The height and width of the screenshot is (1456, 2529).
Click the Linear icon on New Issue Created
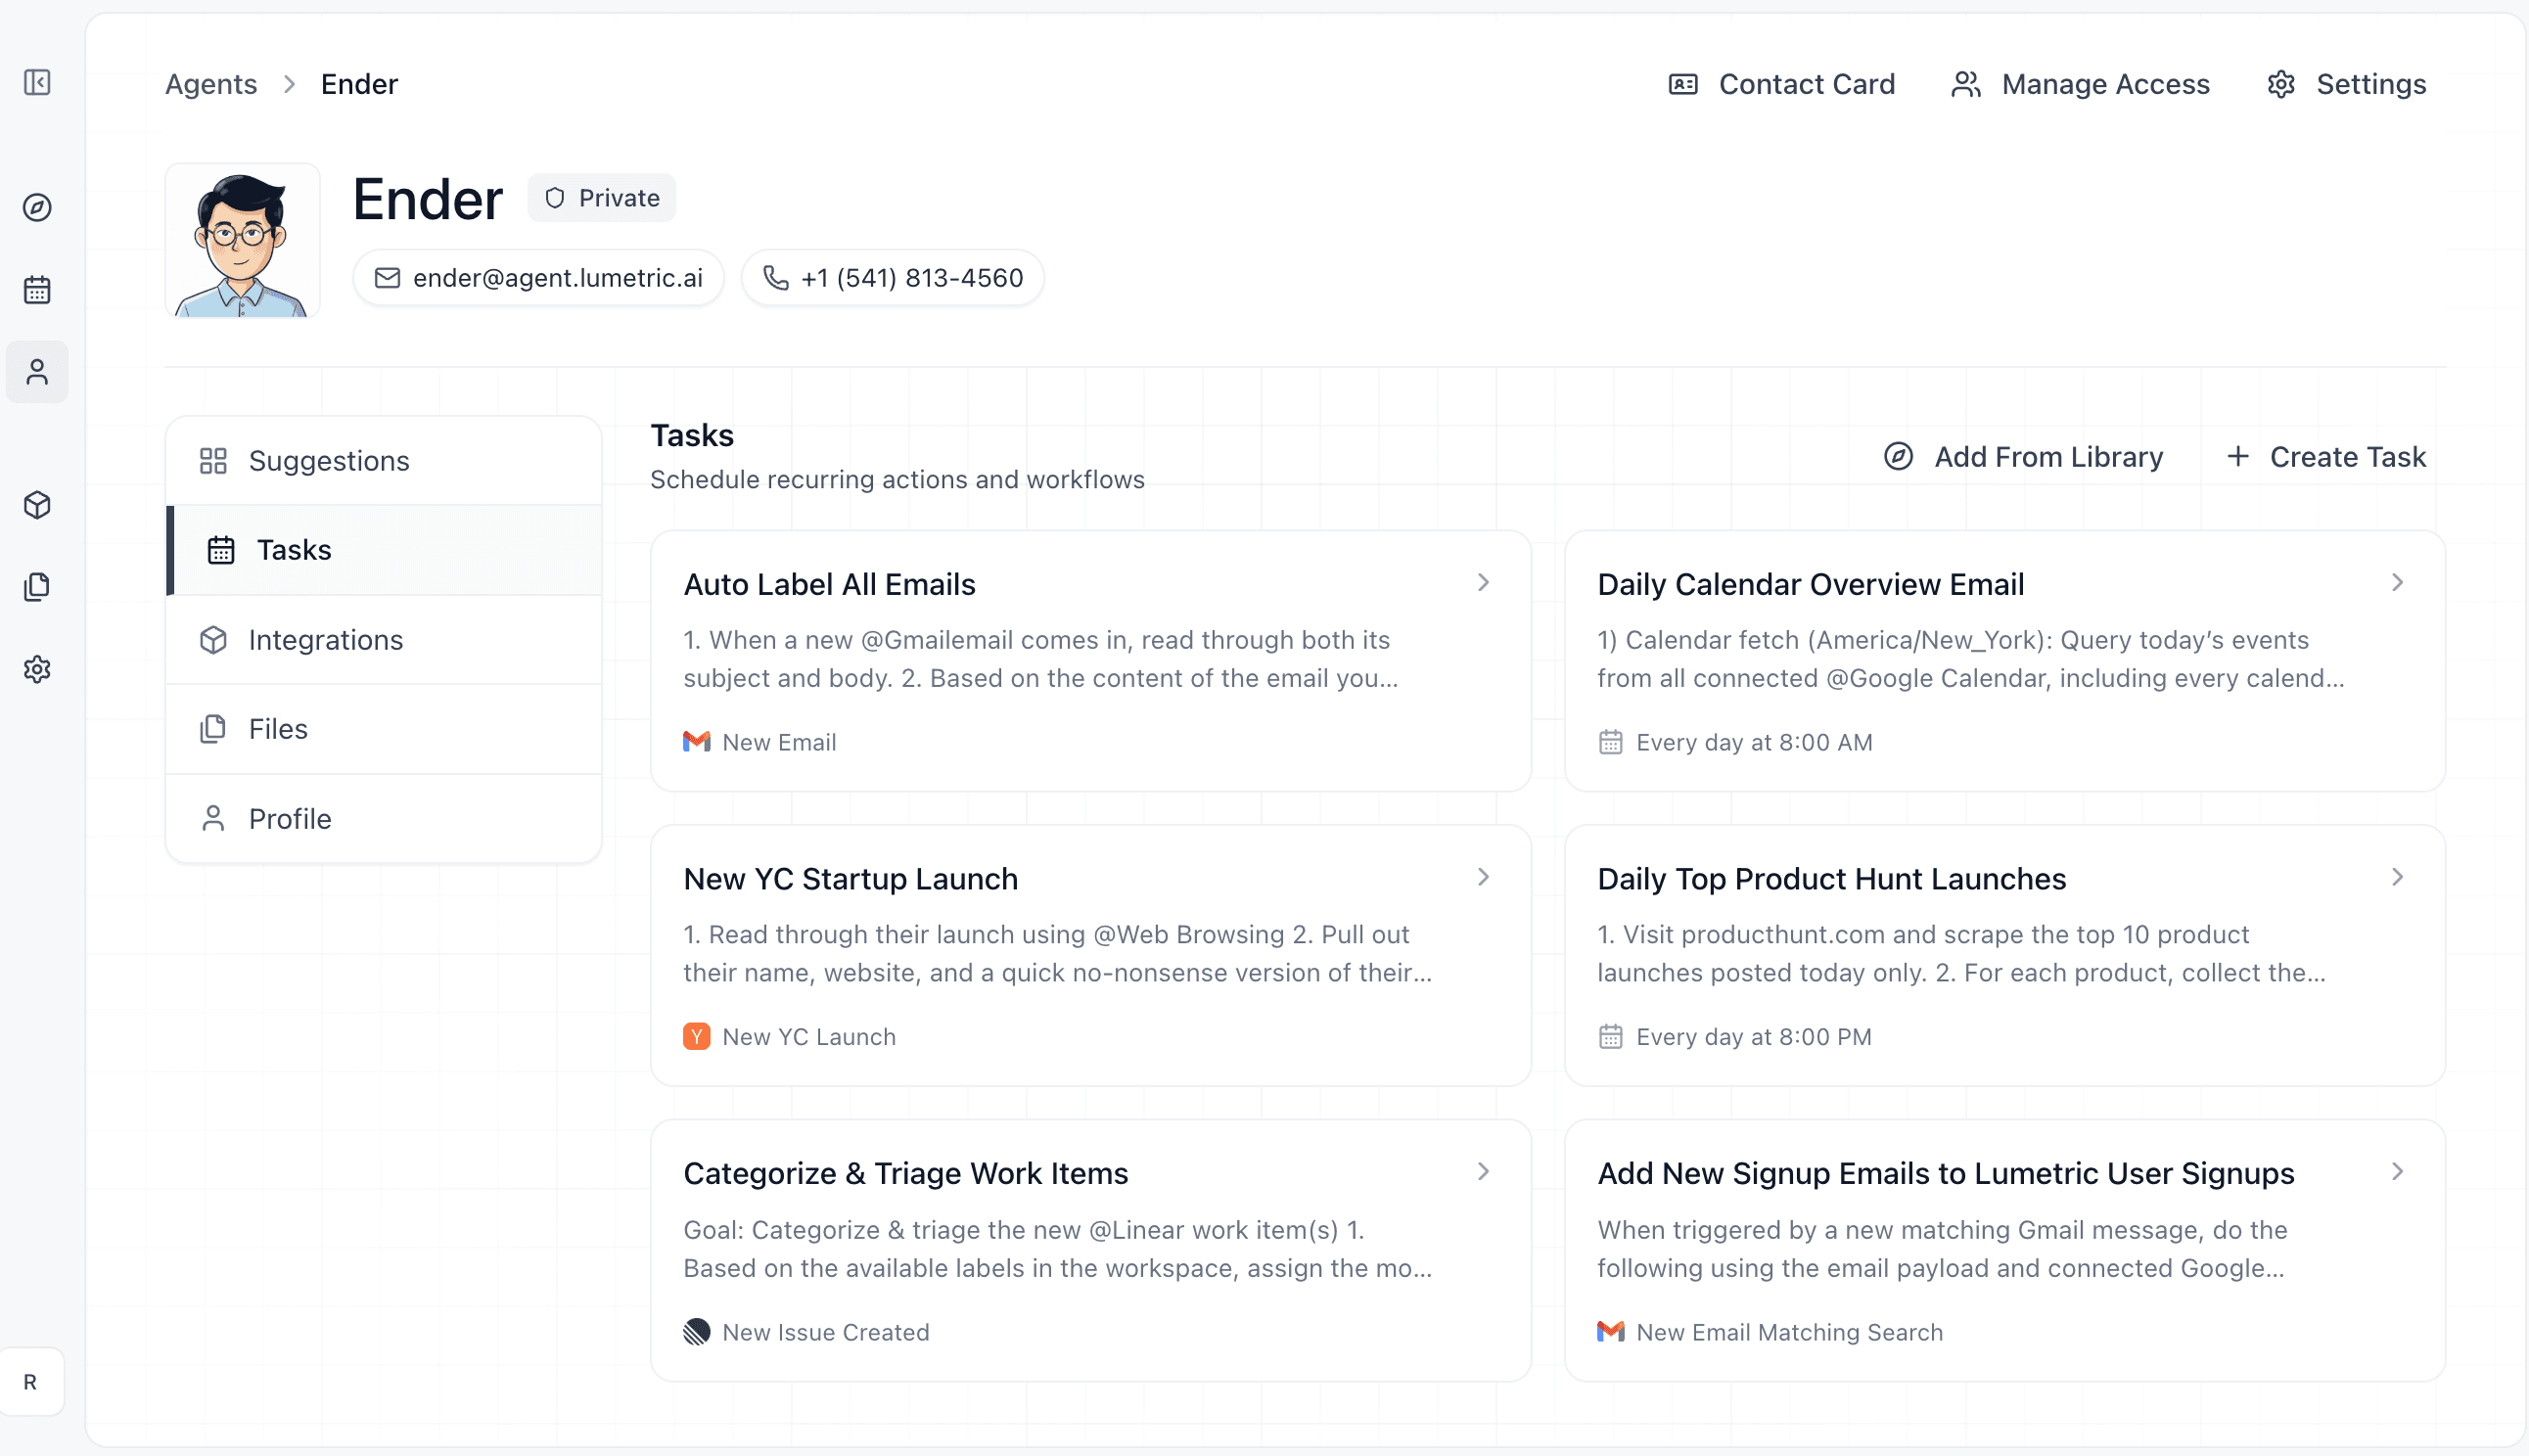pyautogui.click(x=697, y=1331)
